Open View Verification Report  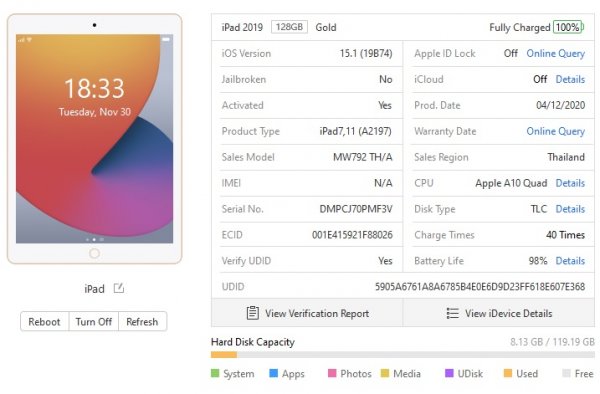[307, 313]
